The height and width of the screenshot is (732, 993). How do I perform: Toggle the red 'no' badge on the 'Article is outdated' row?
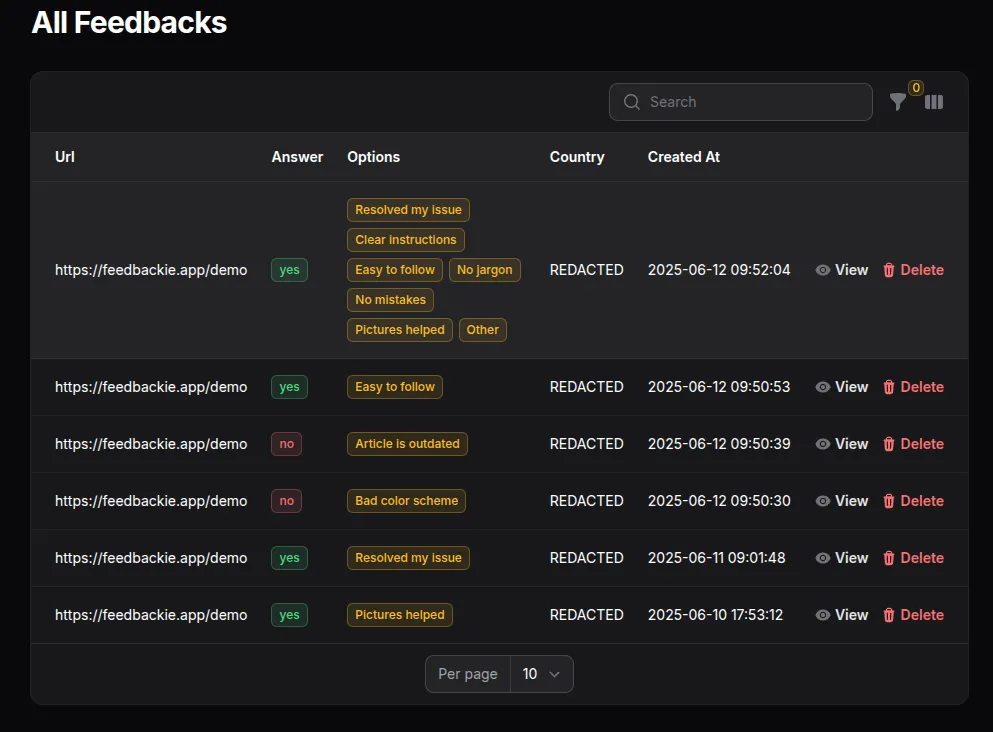tap(286, 444)
